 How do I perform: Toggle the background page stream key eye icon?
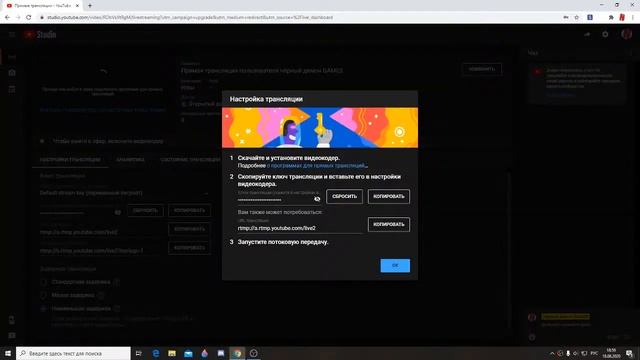click(118, 213)
